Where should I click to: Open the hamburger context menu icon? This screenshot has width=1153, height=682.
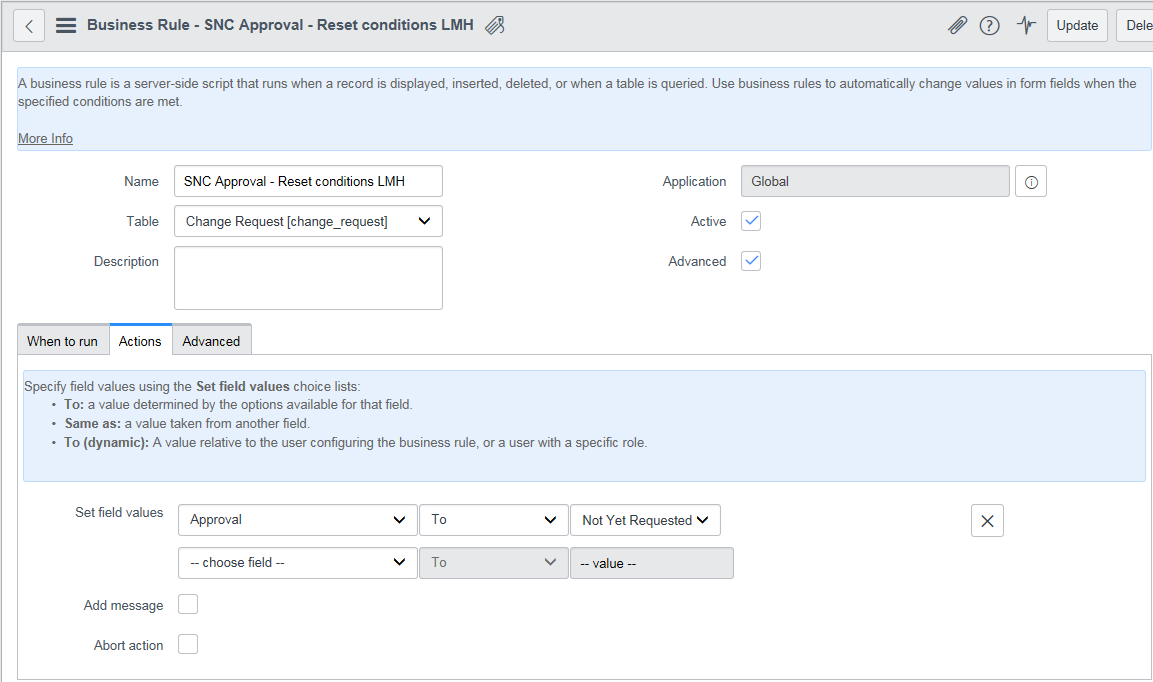click(66, 26)
